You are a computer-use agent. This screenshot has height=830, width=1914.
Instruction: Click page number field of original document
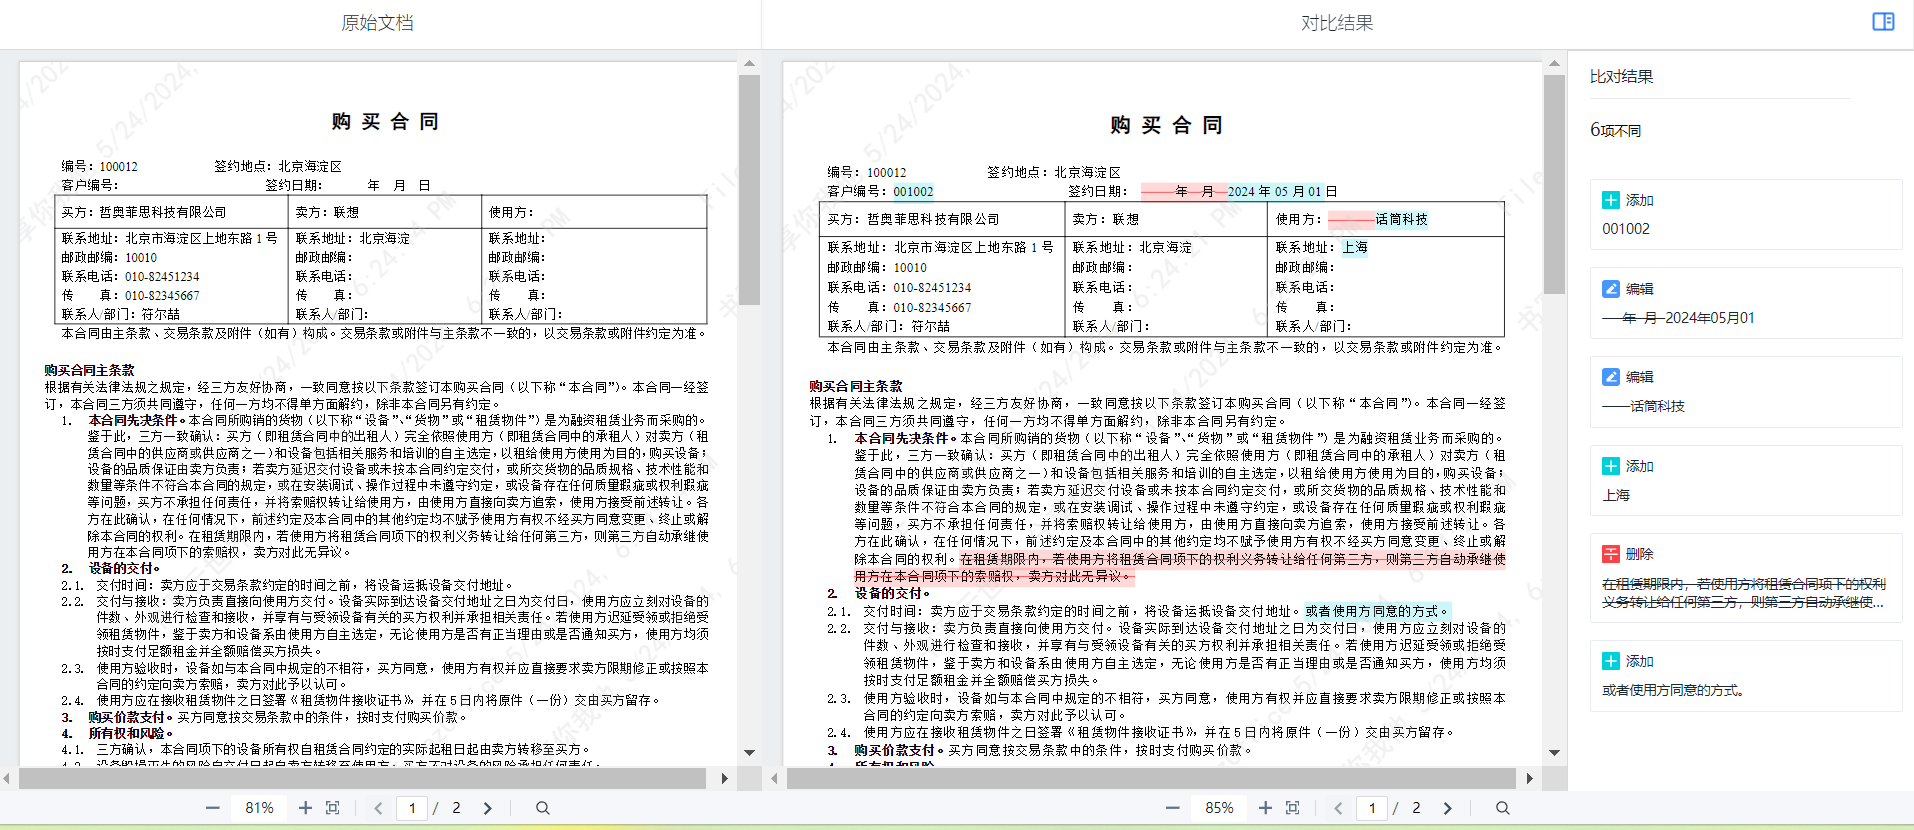[412, 808]
